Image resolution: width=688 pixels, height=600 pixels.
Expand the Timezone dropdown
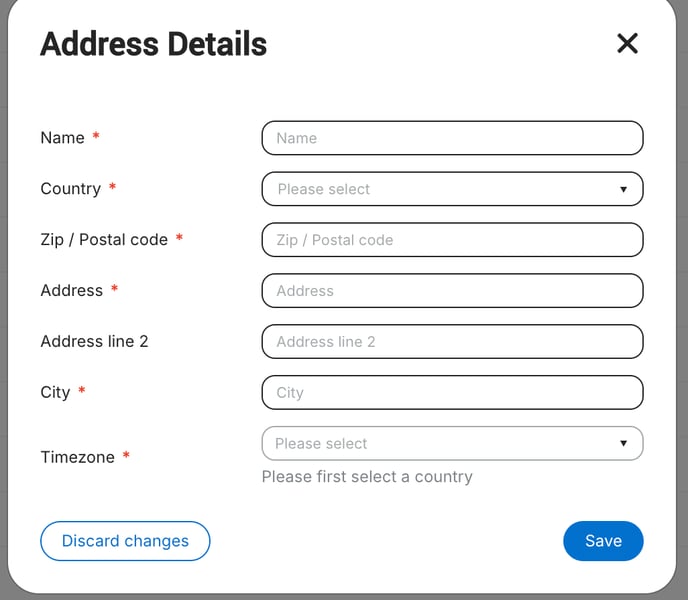[x=452, y=443]
